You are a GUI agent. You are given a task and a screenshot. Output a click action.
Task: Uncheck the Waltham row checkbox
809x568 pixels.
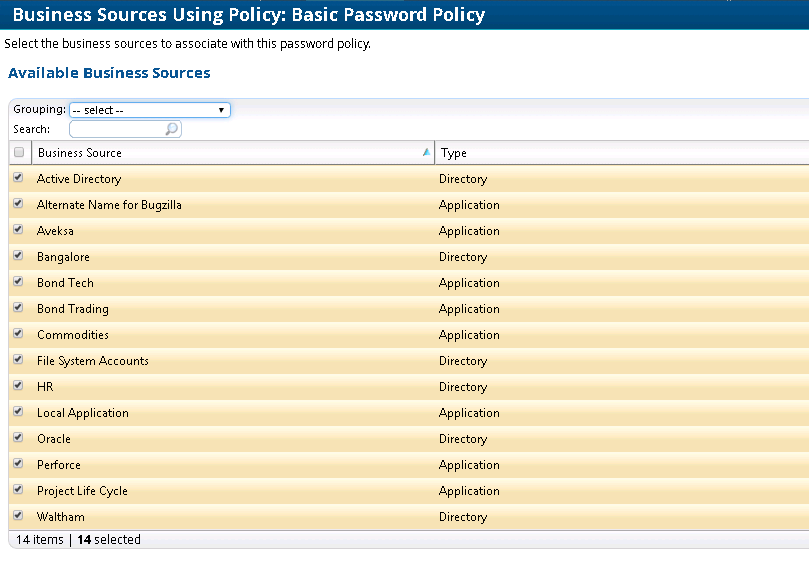tap(18, 516)
